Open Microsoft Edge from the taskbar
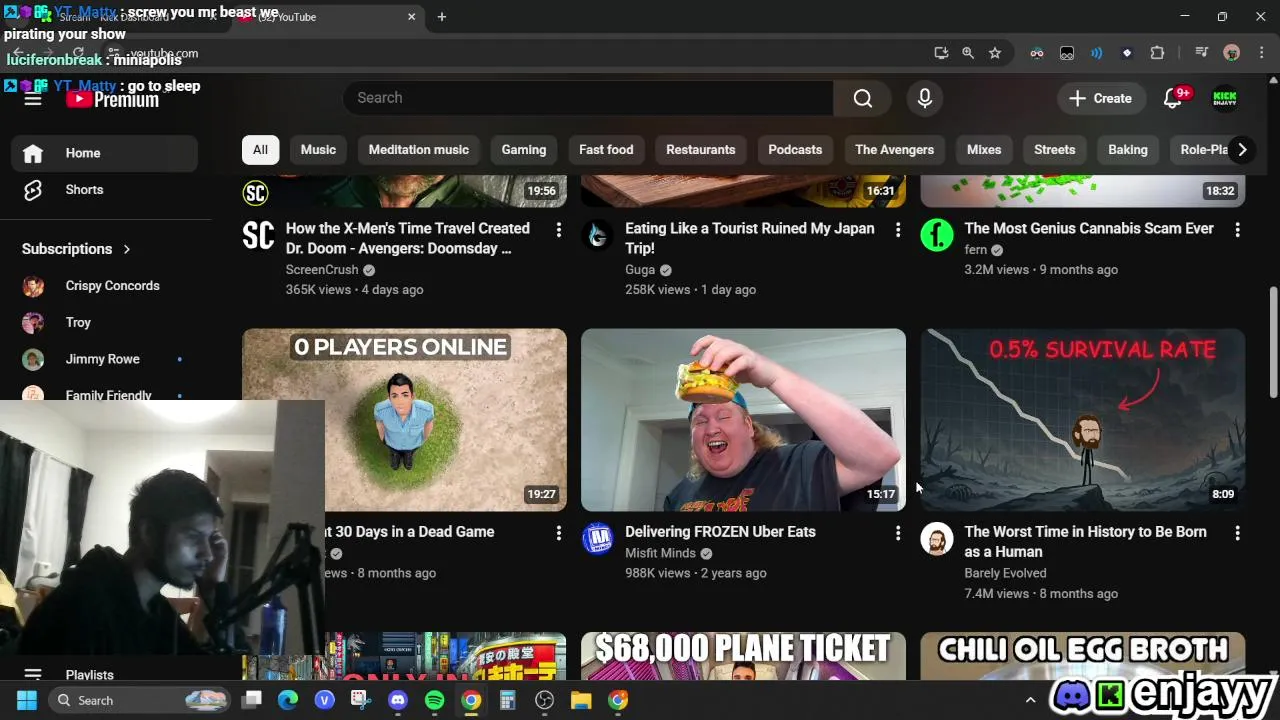Image resolution: width=1280 pixels, height=720 pixels. pyautogui.click(x=288, y=700)
